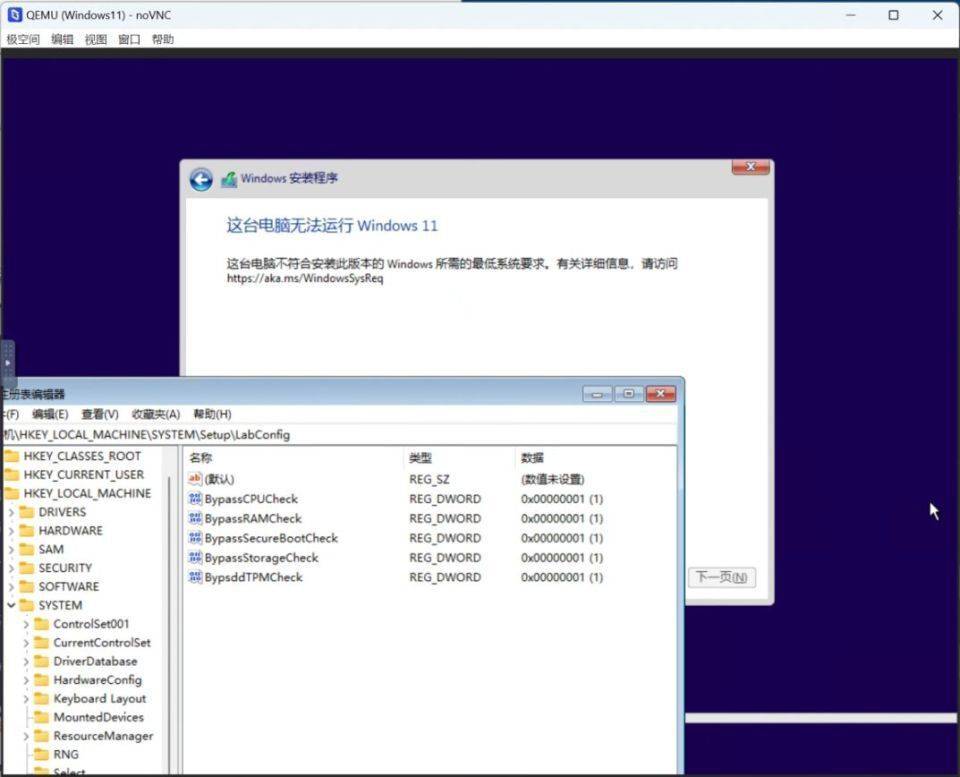960x777 pixels.
Task: Click the default string value icon
Action: [x=195, y=479]
